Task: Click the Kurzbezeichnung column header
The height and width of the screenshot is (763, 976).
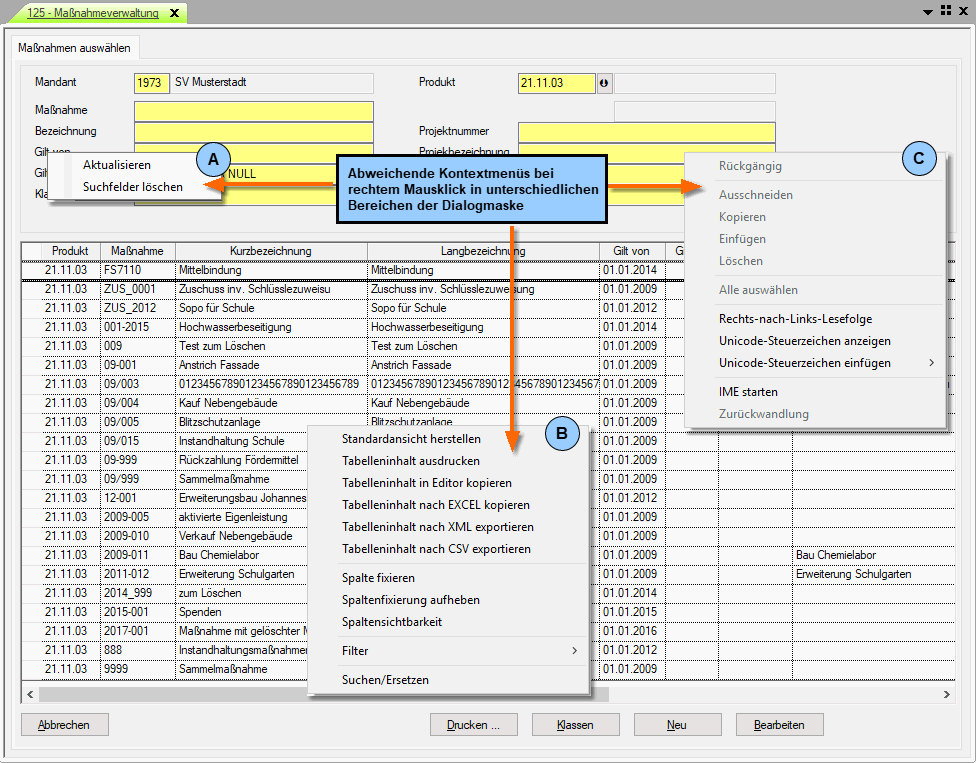Action: (270, 251)
